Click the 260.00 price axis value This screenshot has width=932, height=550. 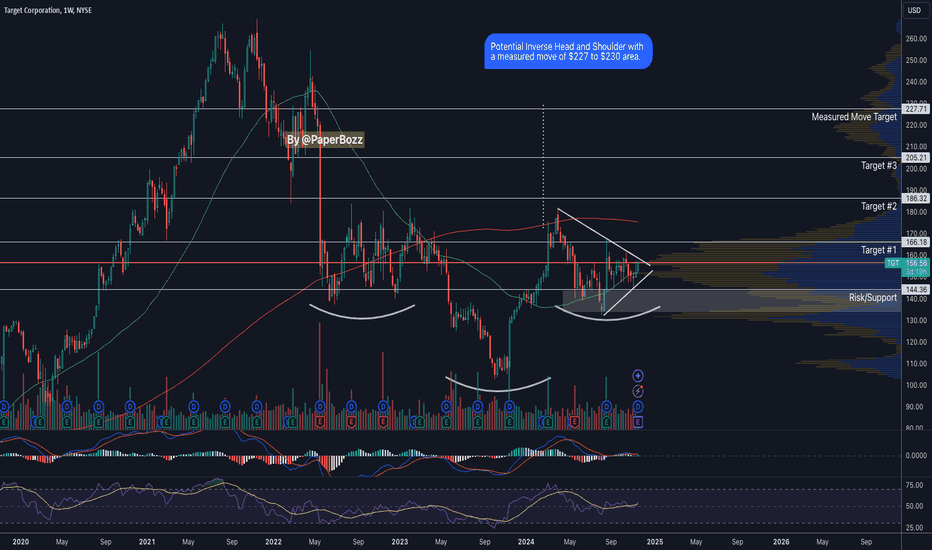point(916,39)
